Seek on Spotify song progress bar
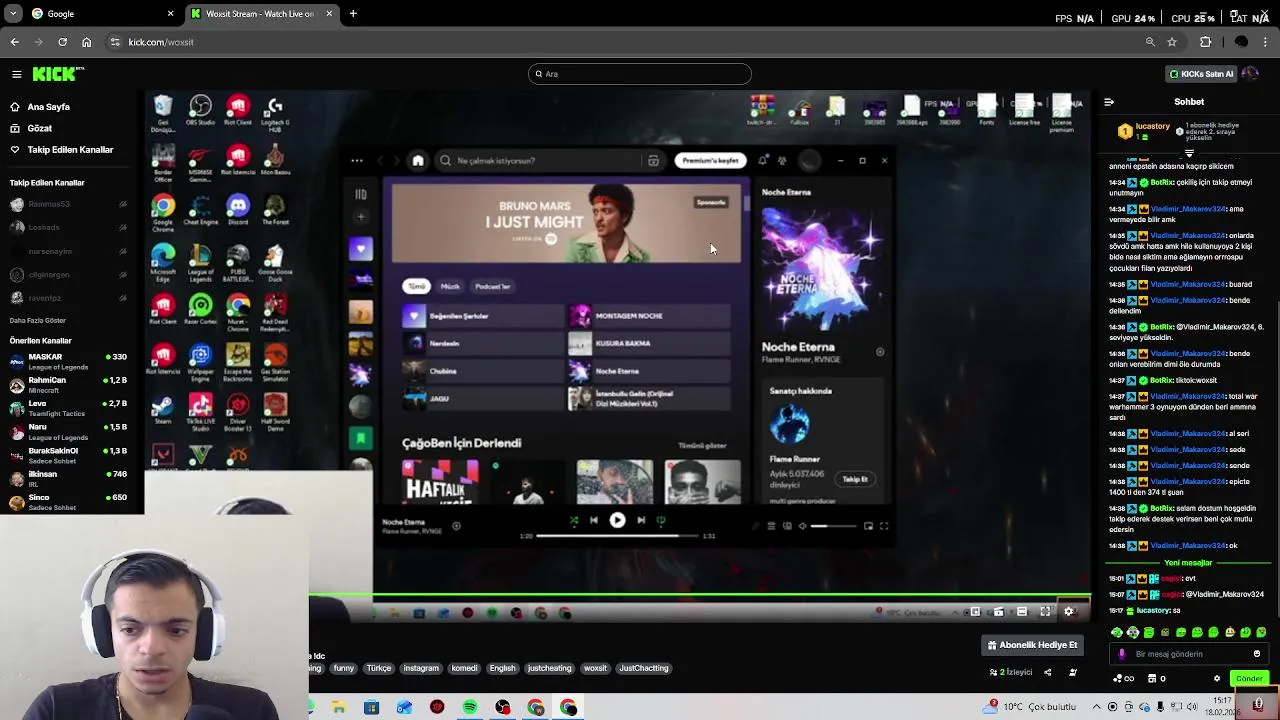The width and height of the screenshot is (1280, 720). (x=617, y=536)
